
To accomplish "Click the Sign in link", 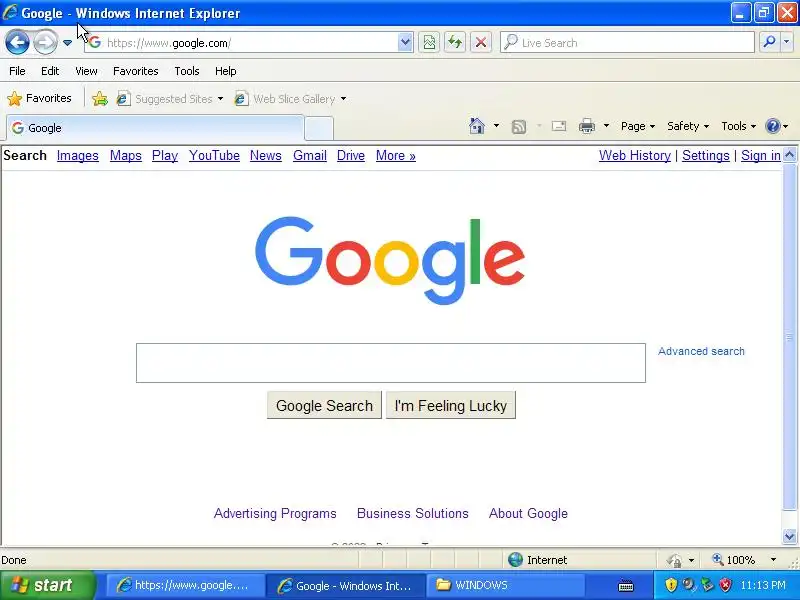I will 761,156.
